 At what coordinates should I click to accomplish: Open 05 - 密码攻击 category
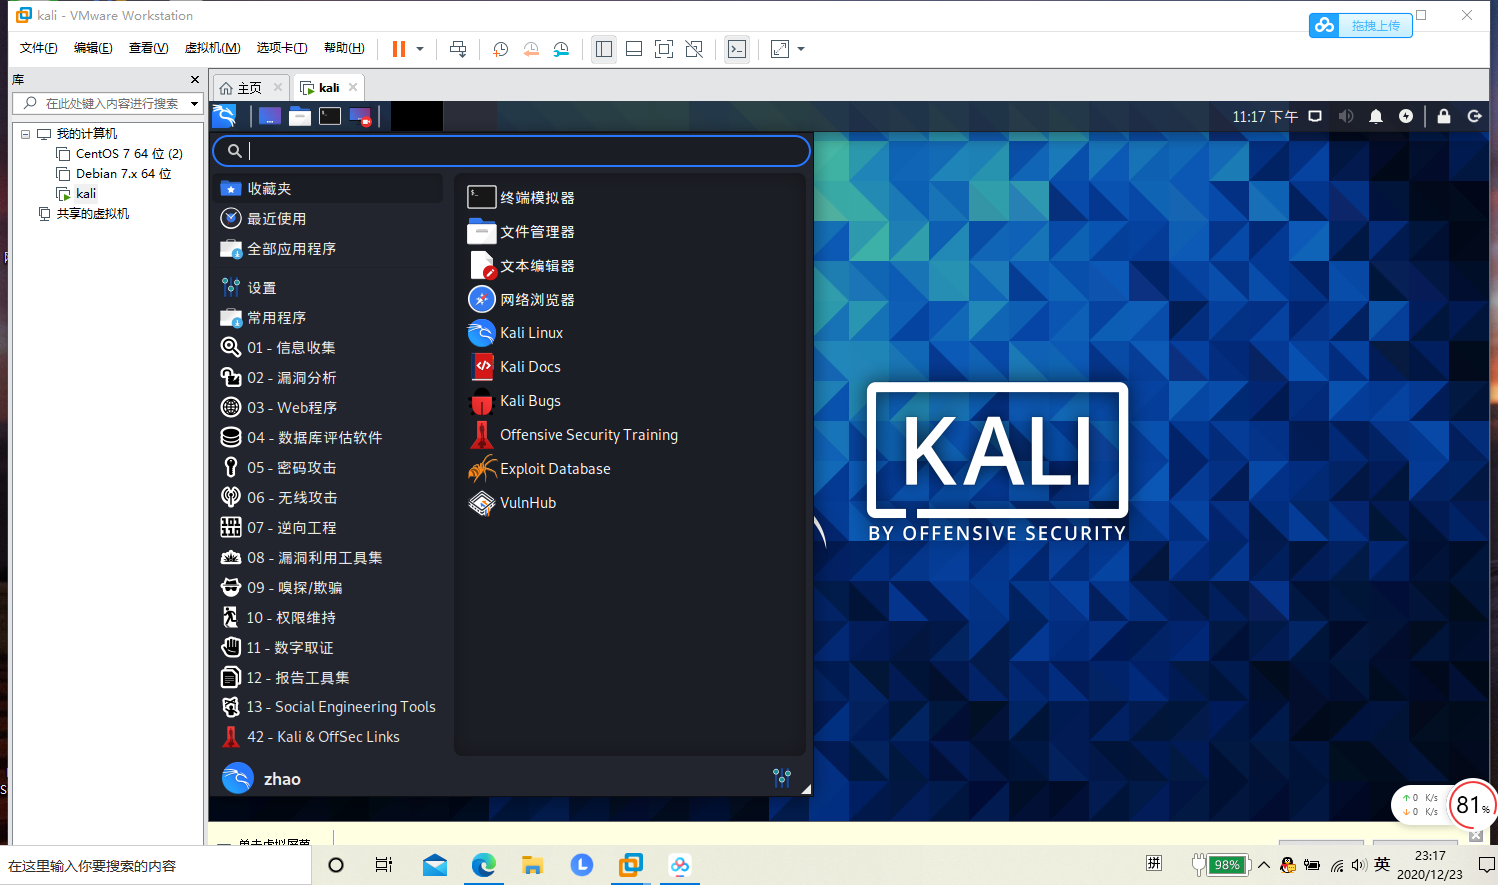click(x=328, y=468)
